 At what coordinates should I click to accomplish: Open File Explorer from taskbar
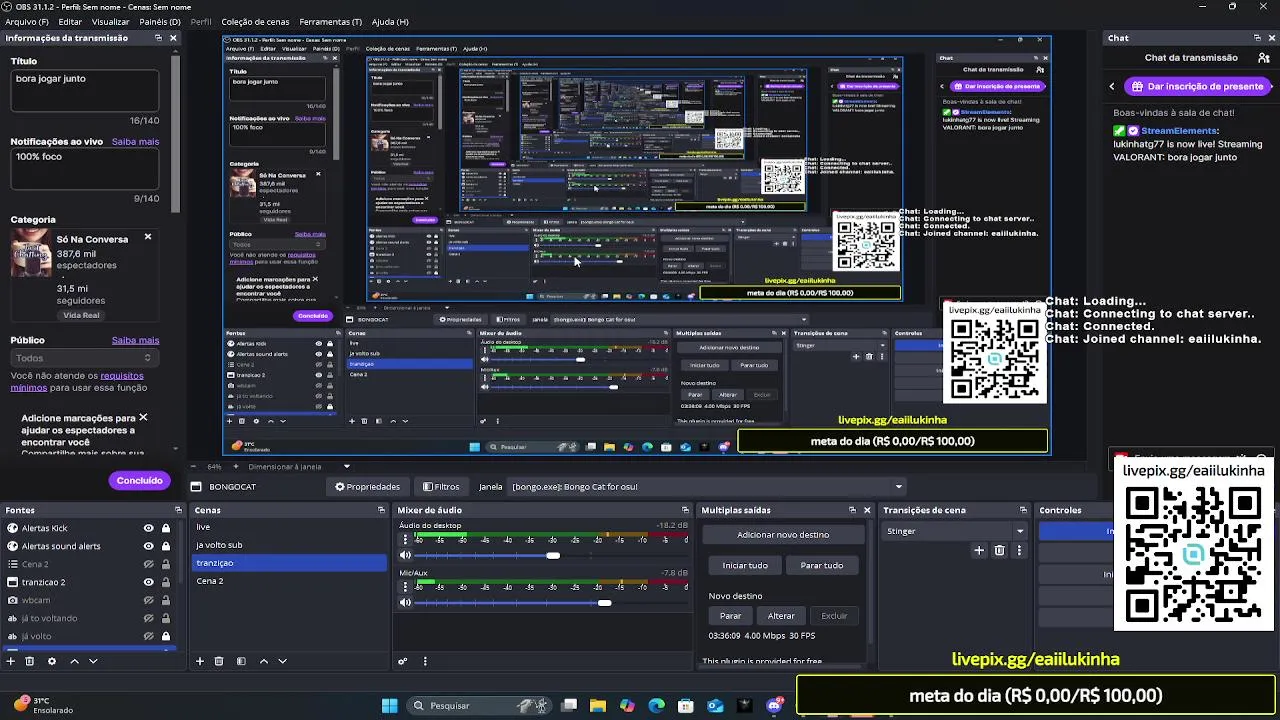598,706
